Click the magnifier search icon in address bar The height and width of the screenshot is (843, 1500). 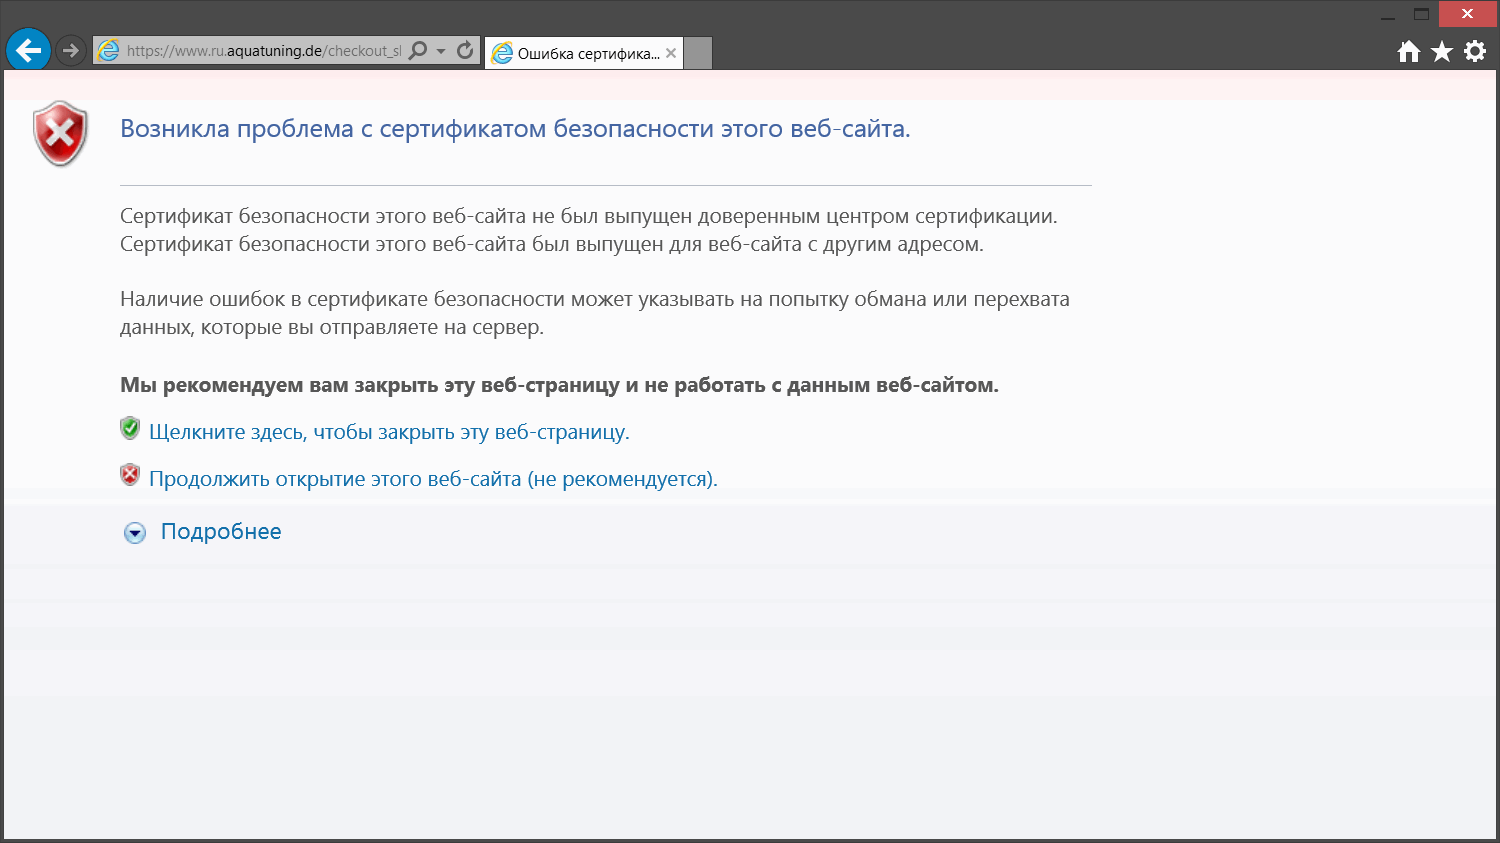tap(418, 50)
